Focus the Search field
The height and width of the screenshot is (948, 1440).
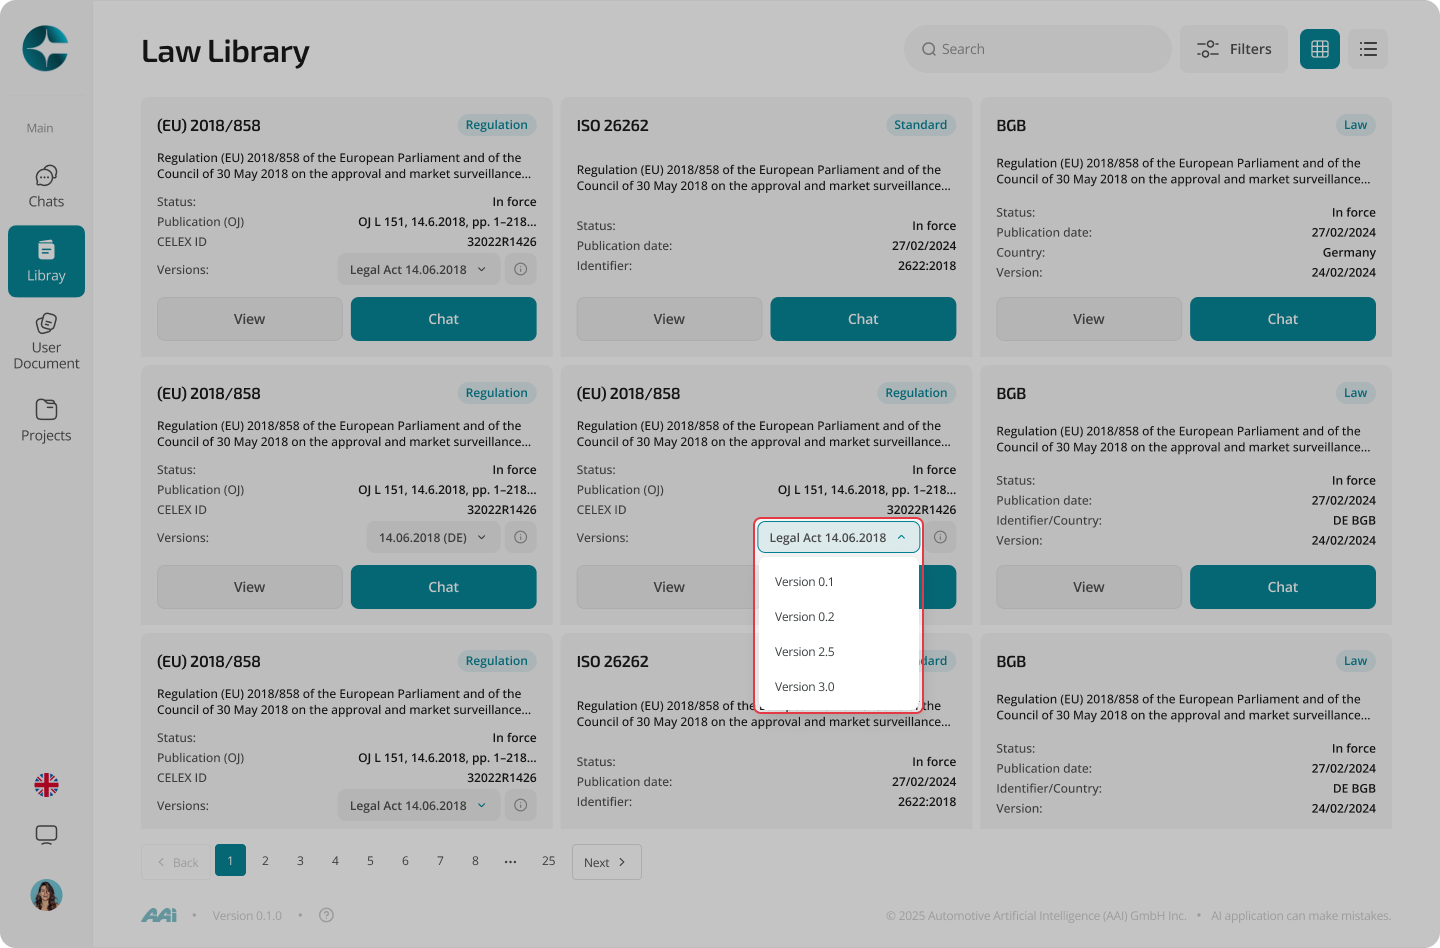(1038, 49)
